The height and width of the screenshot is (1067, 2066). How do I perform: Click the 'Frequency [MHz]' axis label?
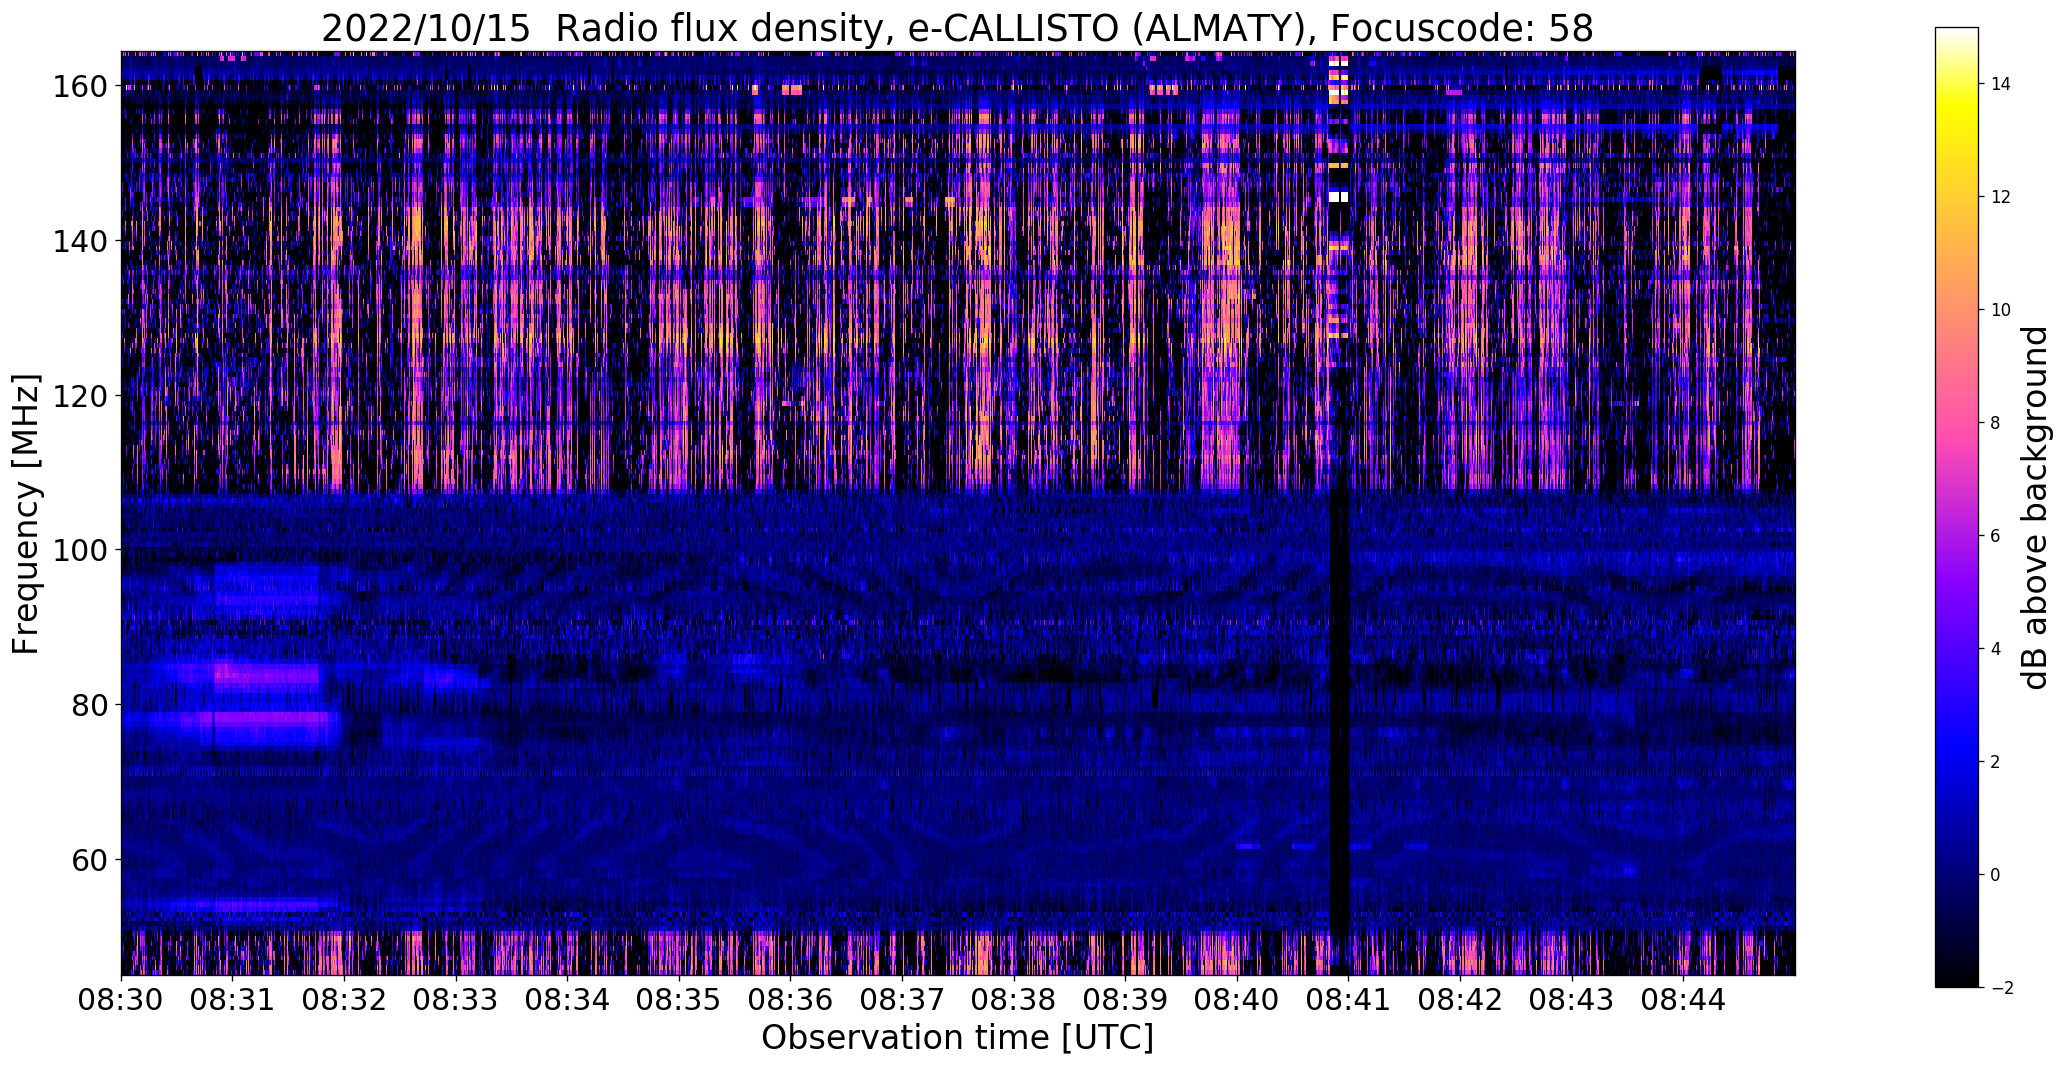(26, 514)
